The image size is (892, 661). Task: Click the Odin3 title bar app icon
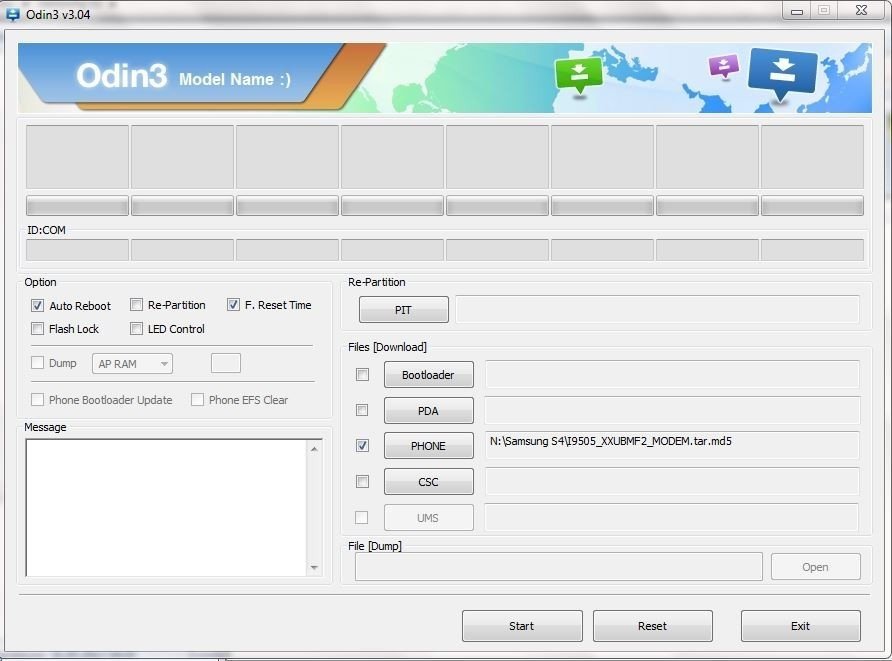pos(13,14)
